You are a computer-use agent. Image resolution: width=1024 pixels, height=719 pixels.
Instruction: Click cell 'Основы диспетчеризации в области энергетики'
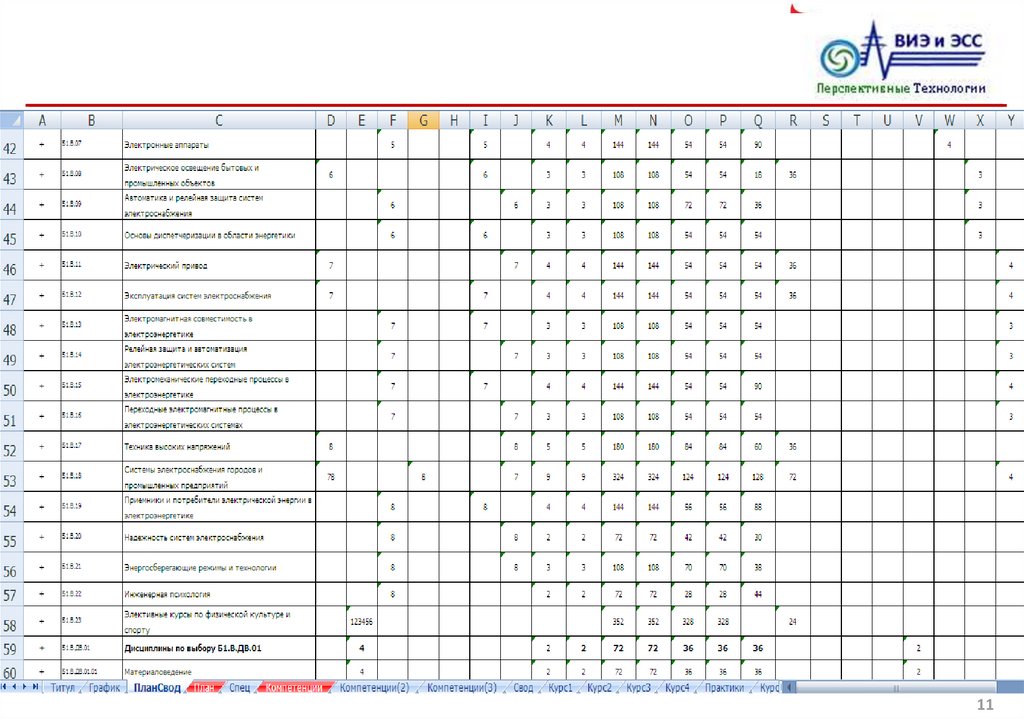[219, 235]
